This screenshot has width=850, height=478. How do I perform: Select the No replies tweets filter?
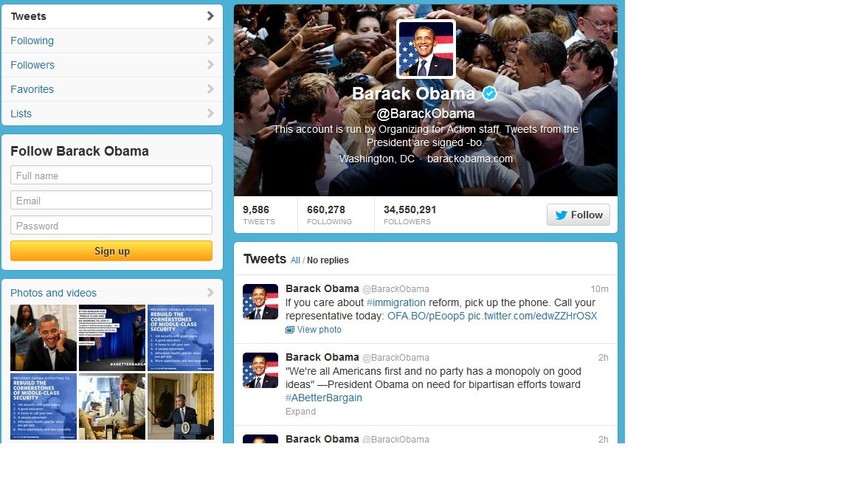click(327, 261)
